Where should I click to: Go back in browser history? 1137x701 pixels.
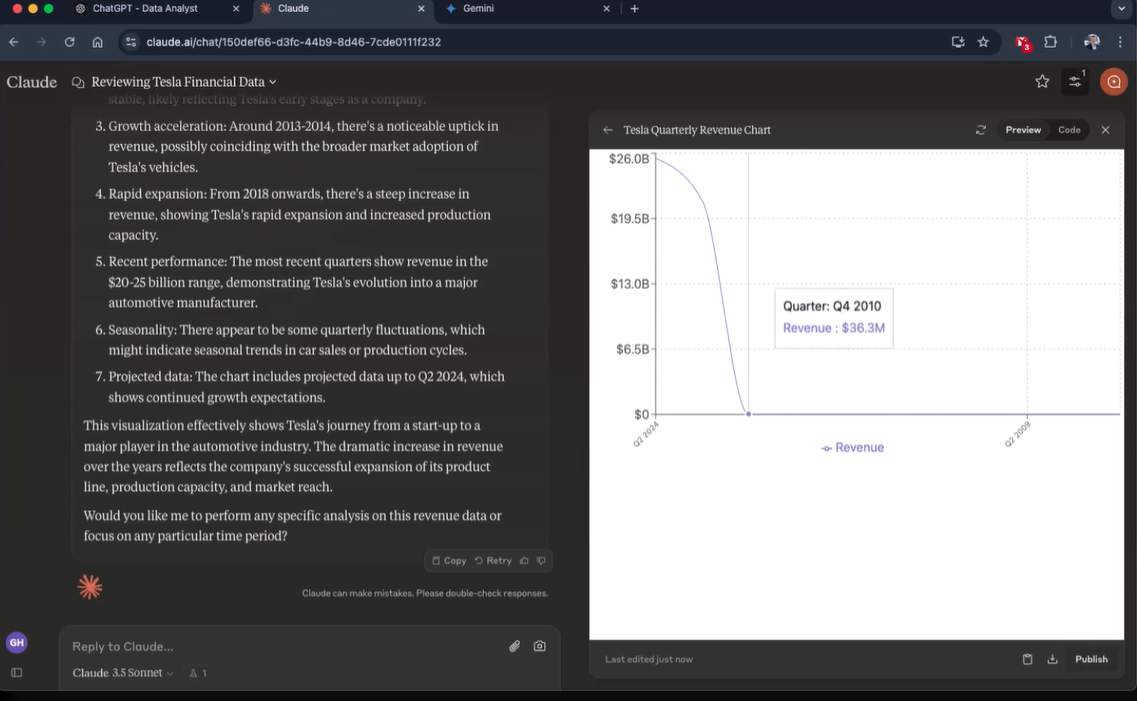click(14, 42)
